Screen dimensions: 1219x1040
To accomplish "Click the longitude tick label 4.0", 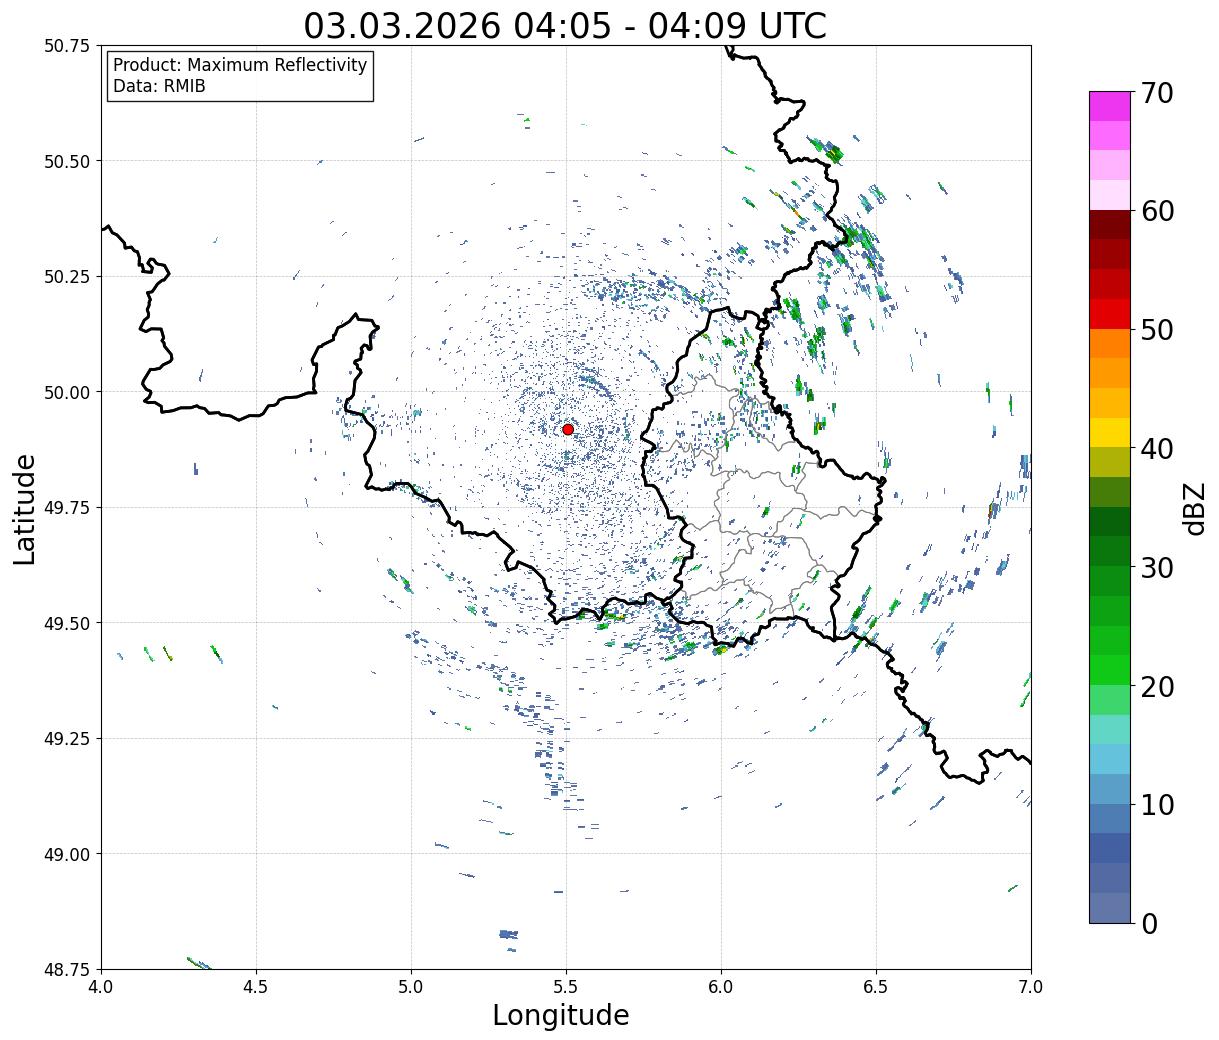I will 101,987.
